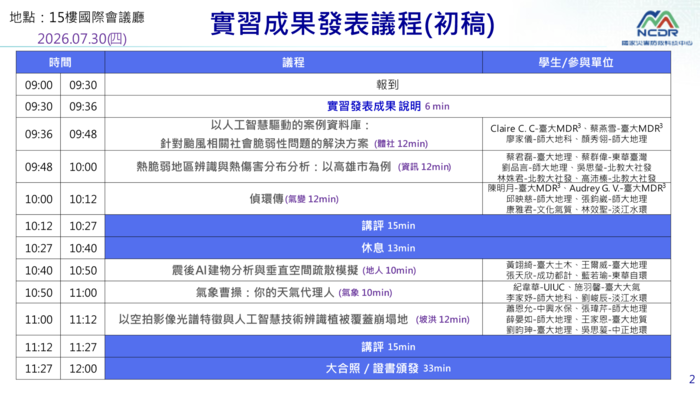Click the name Claire C. C-臺大MDR
Image resolution: width=700 pixels, height=394 pixels.
[x=536, y=129]
